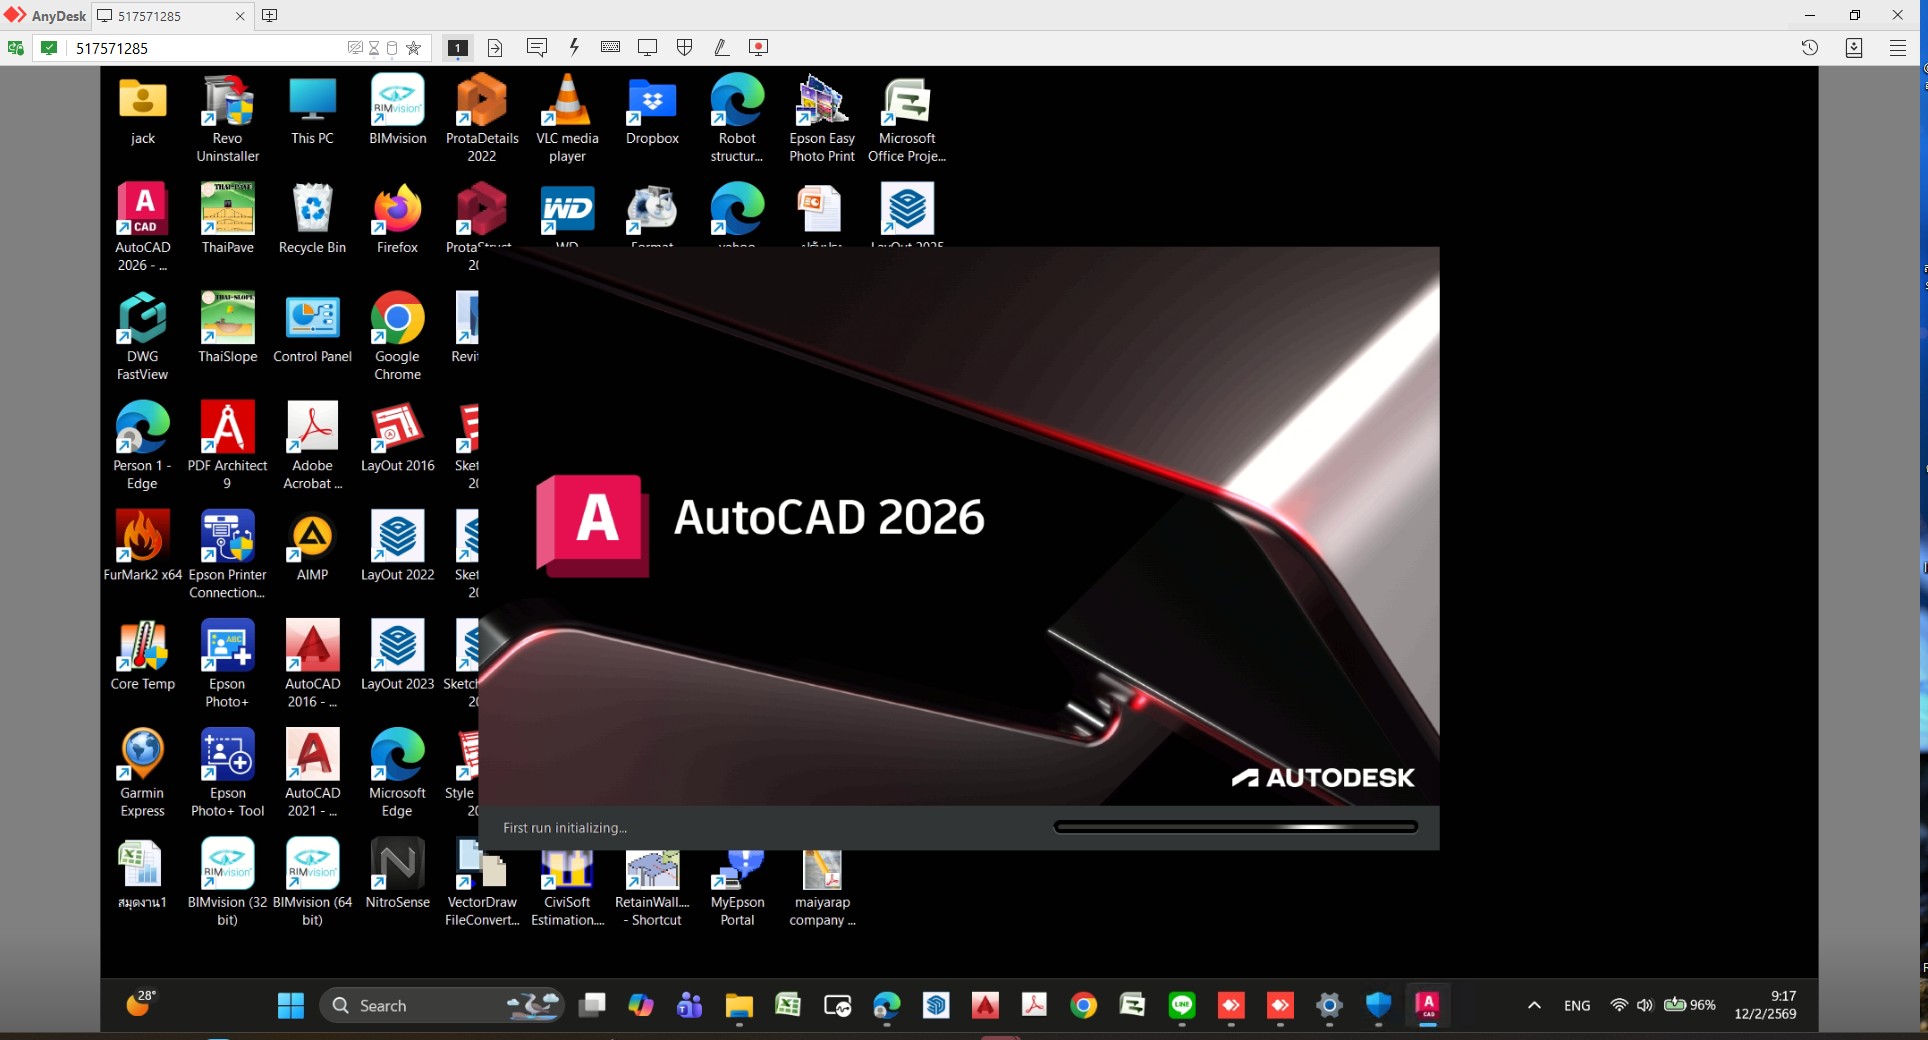This screenshot has width=1928, height=1040.
Task: Select the Recycle Bin desktop icon
Action: (x=313, y=220)
